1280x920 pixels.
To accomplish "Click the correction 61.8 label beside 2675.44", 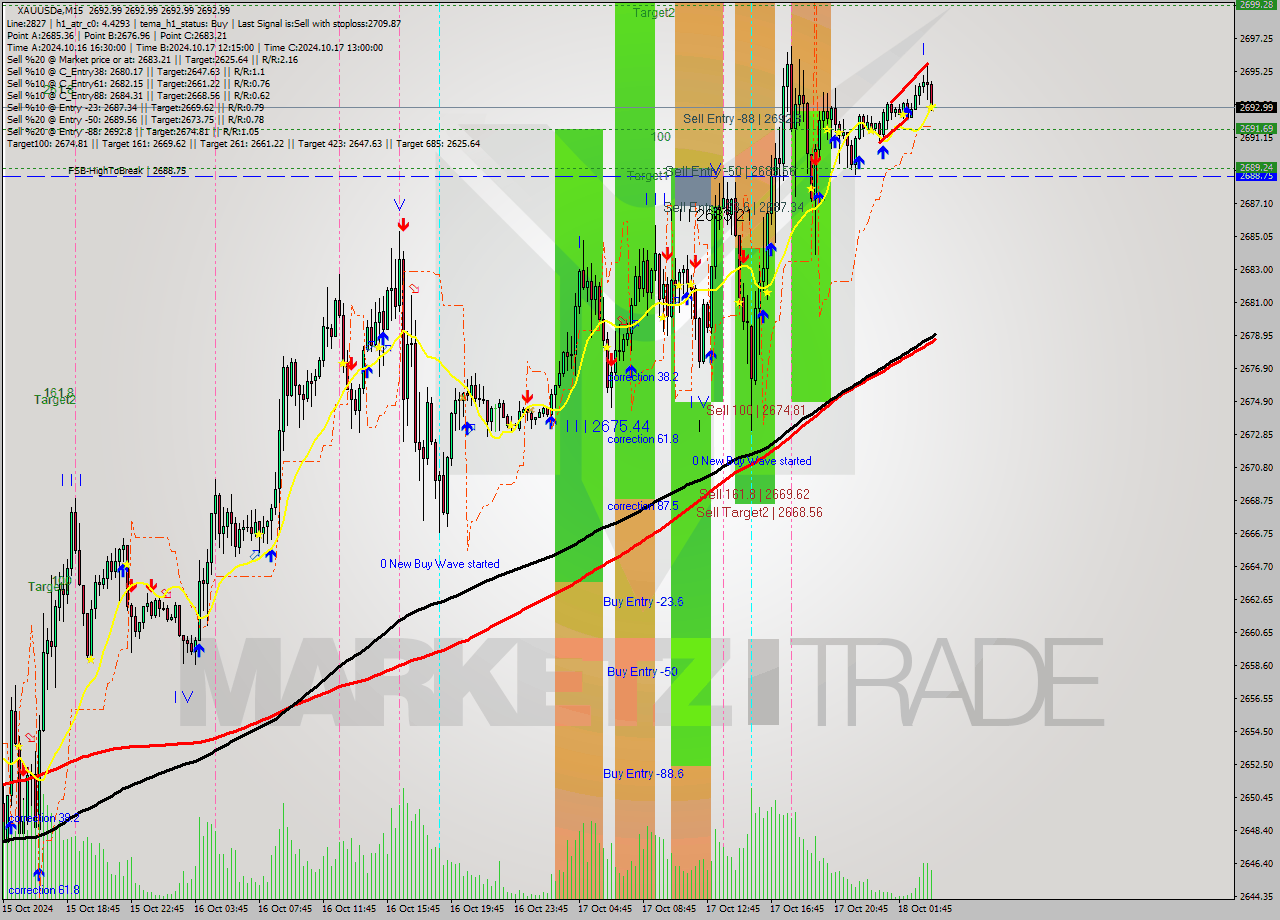I will click(643, 439).
